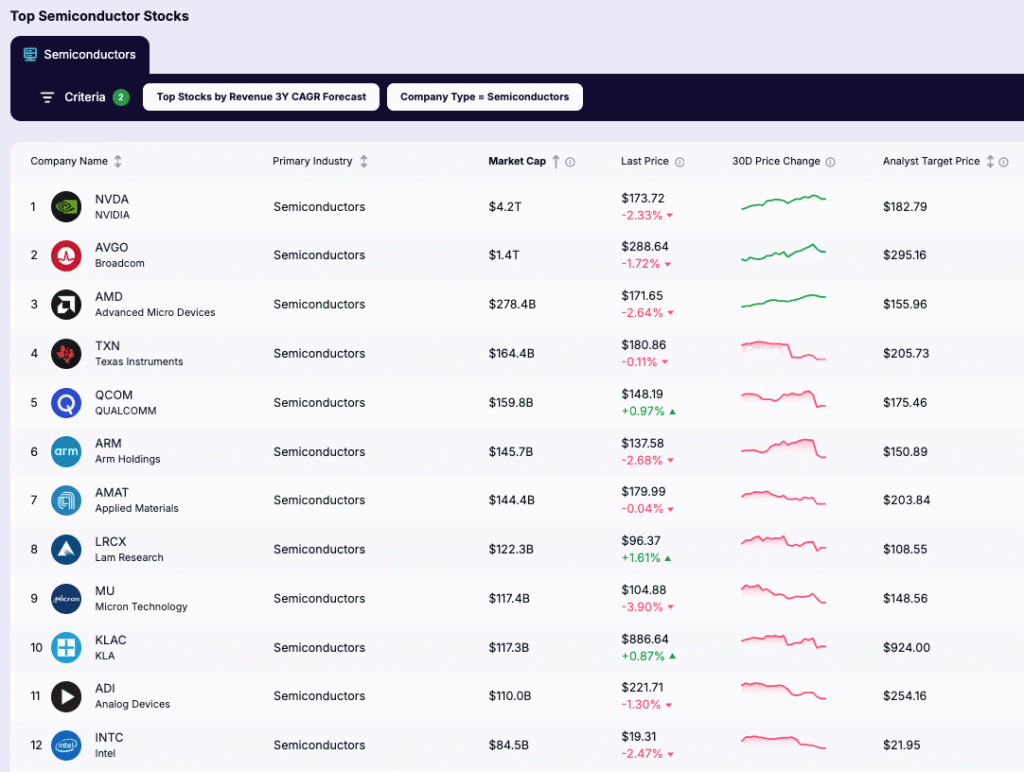
Task: Open the TXN ticker link
Action: [107, 346]
